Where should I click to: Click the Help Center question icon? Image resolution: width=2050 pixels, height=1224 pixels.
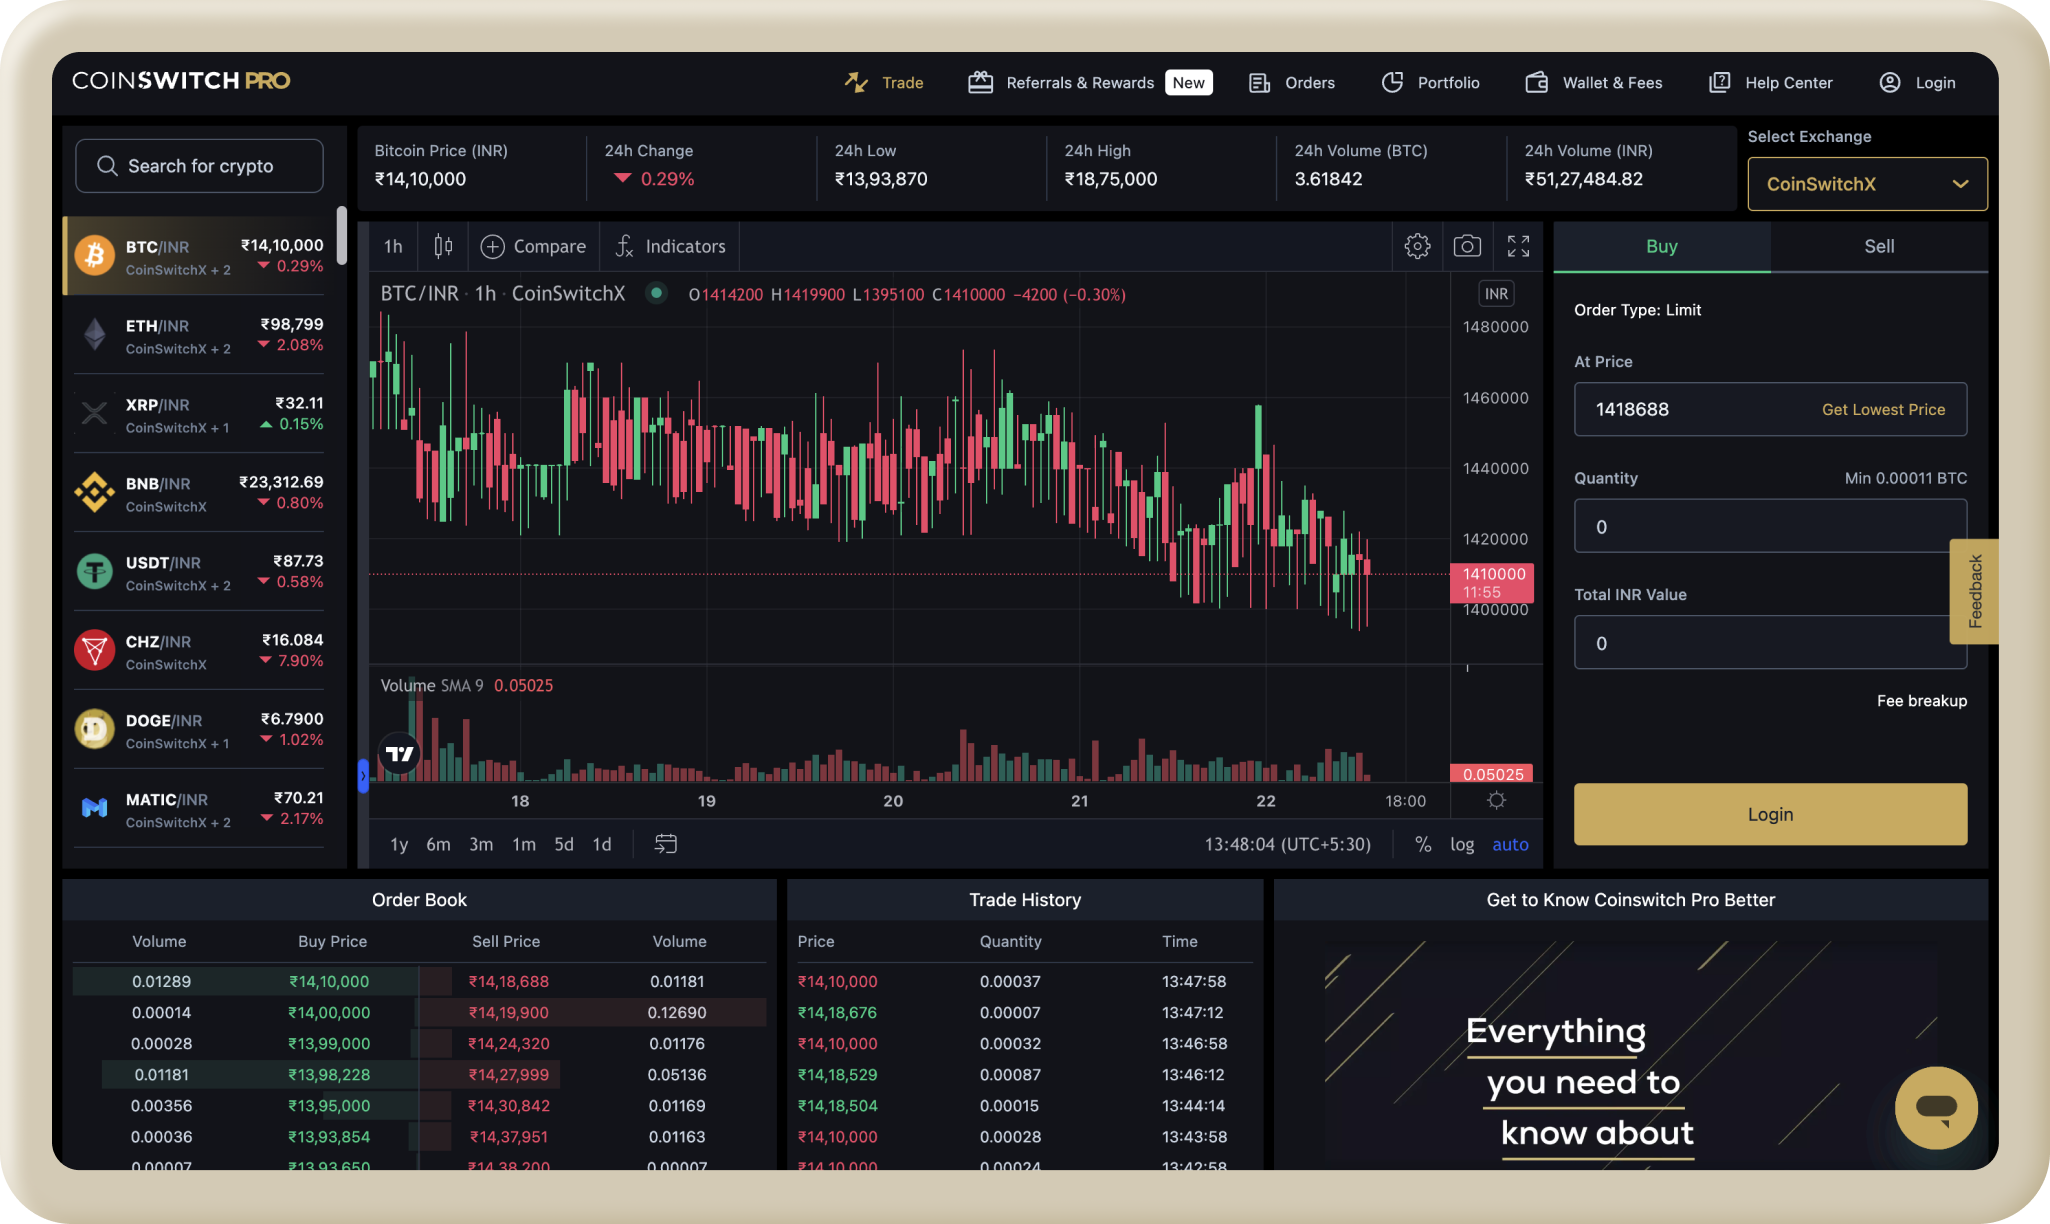[x=1719, y=82]
